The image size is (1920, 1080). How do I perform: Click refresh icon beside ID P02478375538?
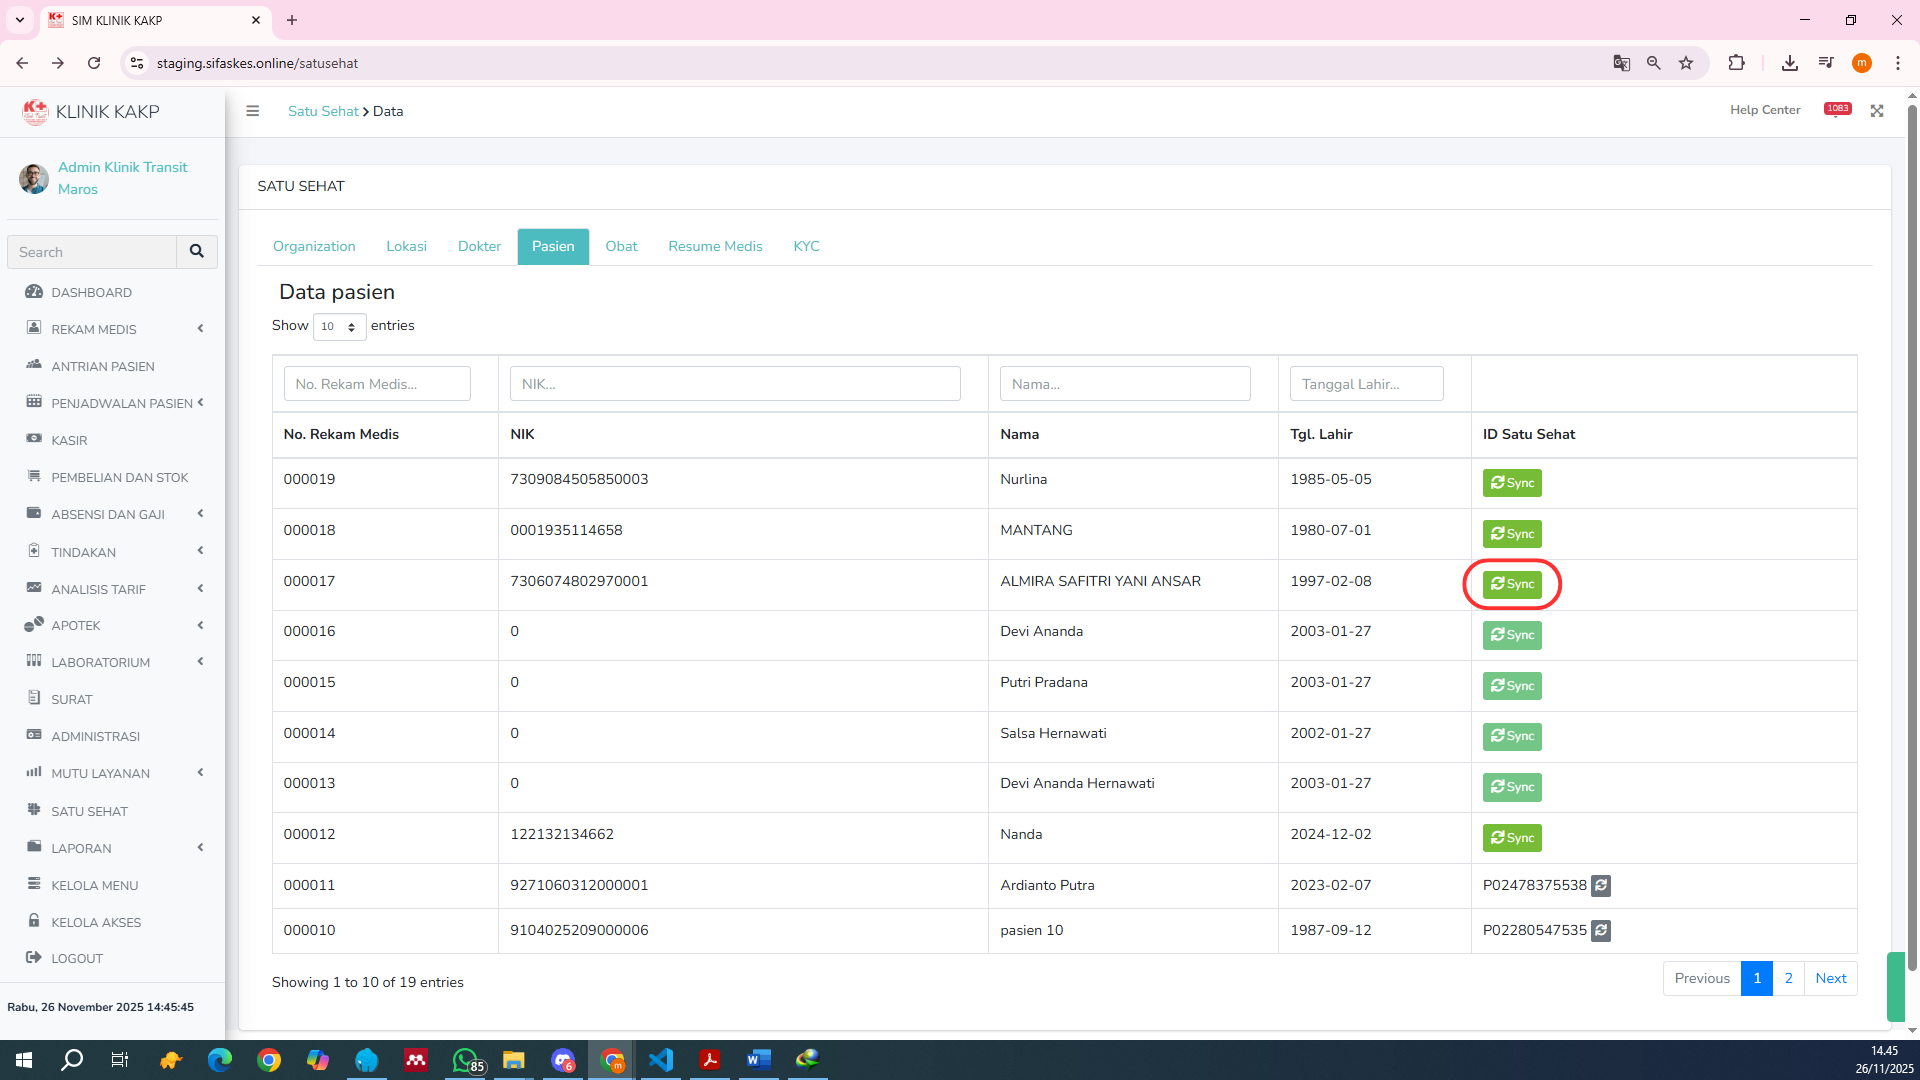[1601, 885]
